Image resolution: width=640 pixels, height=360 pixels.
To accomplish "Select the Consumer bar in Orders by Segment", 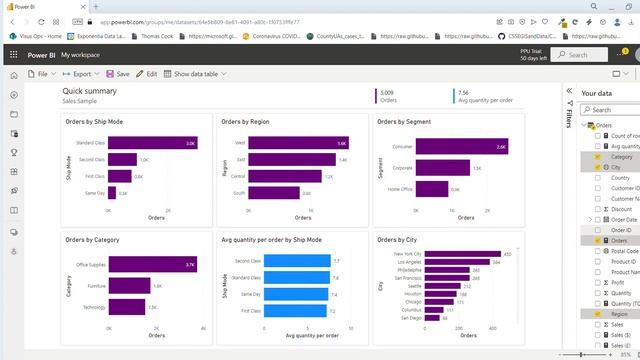I will 462,147.
